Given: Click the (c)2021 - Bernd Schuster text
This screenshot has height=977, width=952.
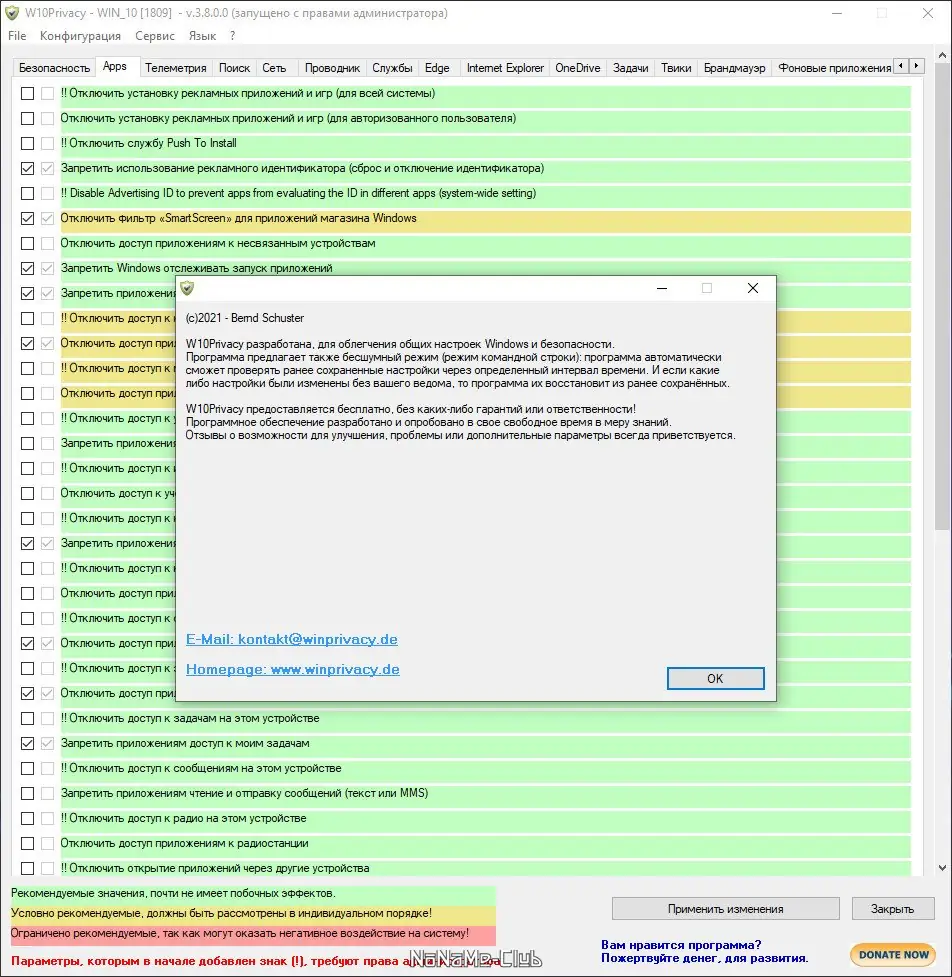Looking at the screenshot, I should tap(245, 318).
